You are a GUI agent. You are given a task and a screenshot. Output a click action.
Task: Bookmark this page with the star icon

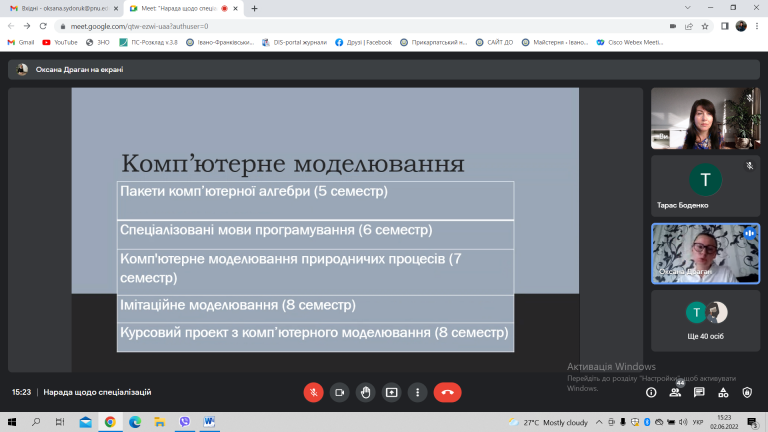tap(705, 26)
